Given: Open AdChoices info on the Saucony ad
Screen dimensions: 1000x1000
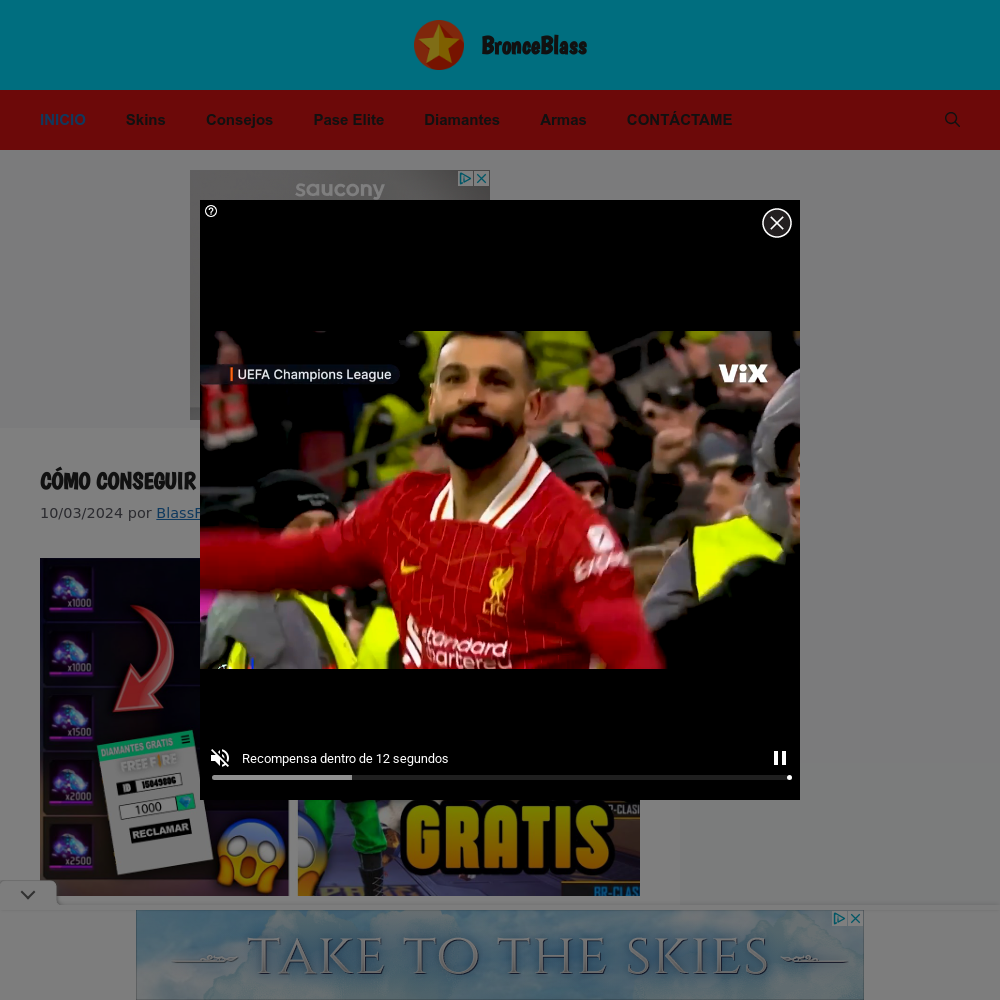Looking at the screenshot, I should 465,178.
